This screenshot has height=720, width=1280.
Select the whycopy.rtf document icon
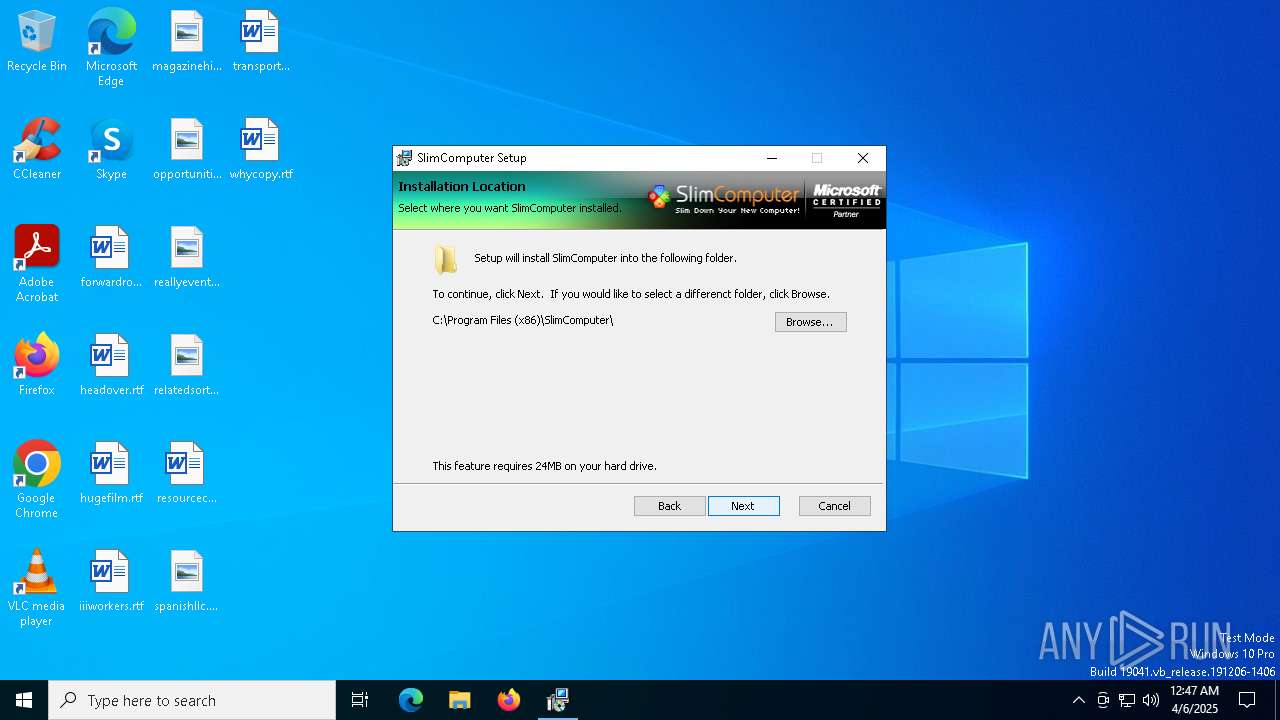coord(261,150)
